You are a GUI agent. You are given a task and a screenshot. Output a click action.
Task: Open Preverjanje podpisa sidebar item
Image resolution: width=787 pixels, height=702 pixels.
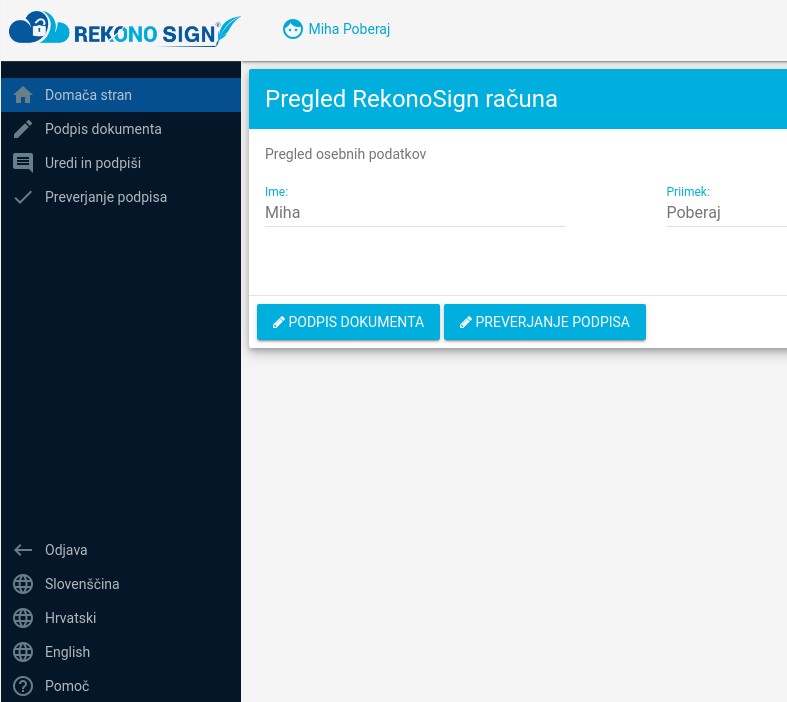[x=121, y=197]
